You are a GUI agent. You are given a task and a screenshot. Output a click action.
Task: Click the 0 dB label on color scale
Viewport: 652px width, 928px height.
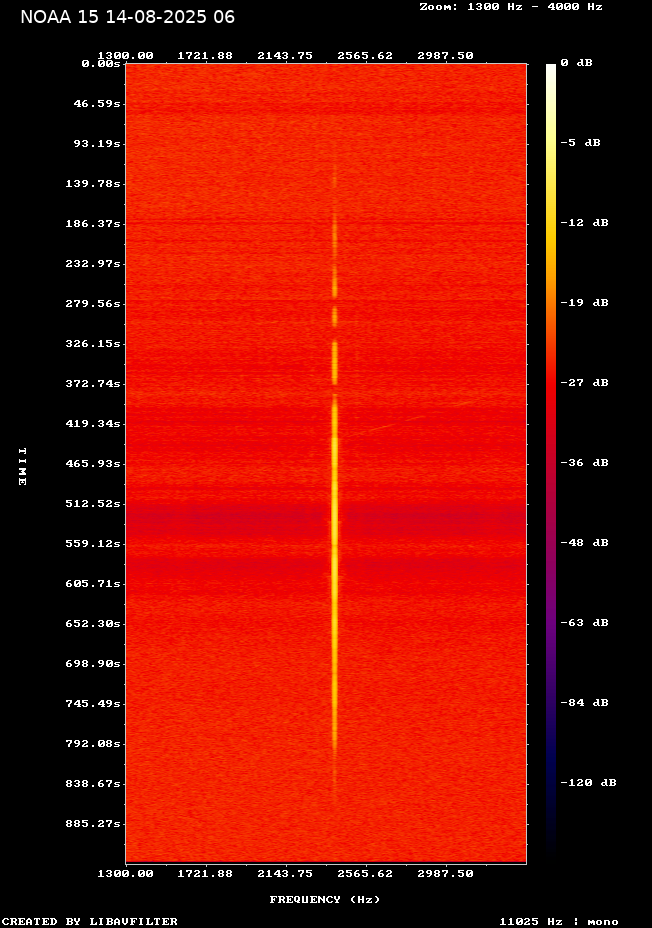(x=576, y=63)
